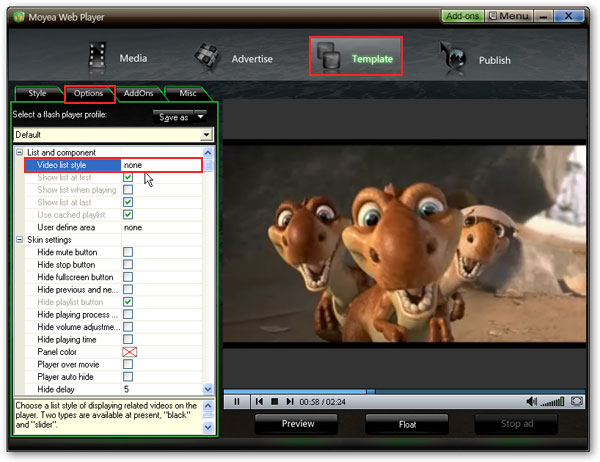Collapse the Skin settings group

19,240
